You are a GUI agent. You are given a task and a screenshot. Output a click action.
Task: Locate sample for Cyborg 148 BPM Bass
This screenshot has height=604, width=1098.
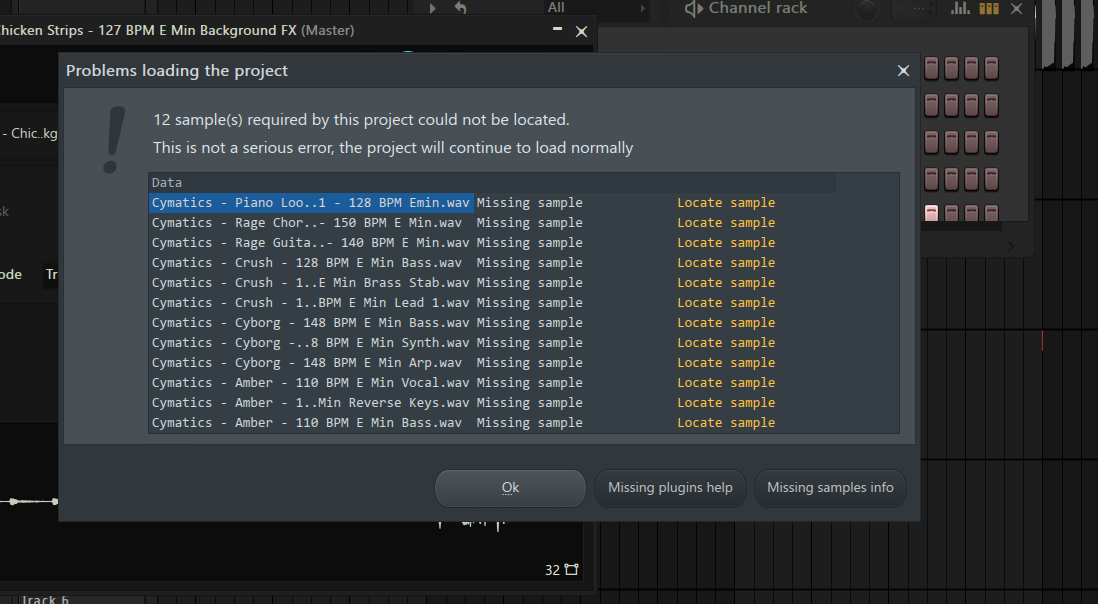(726, 323)
